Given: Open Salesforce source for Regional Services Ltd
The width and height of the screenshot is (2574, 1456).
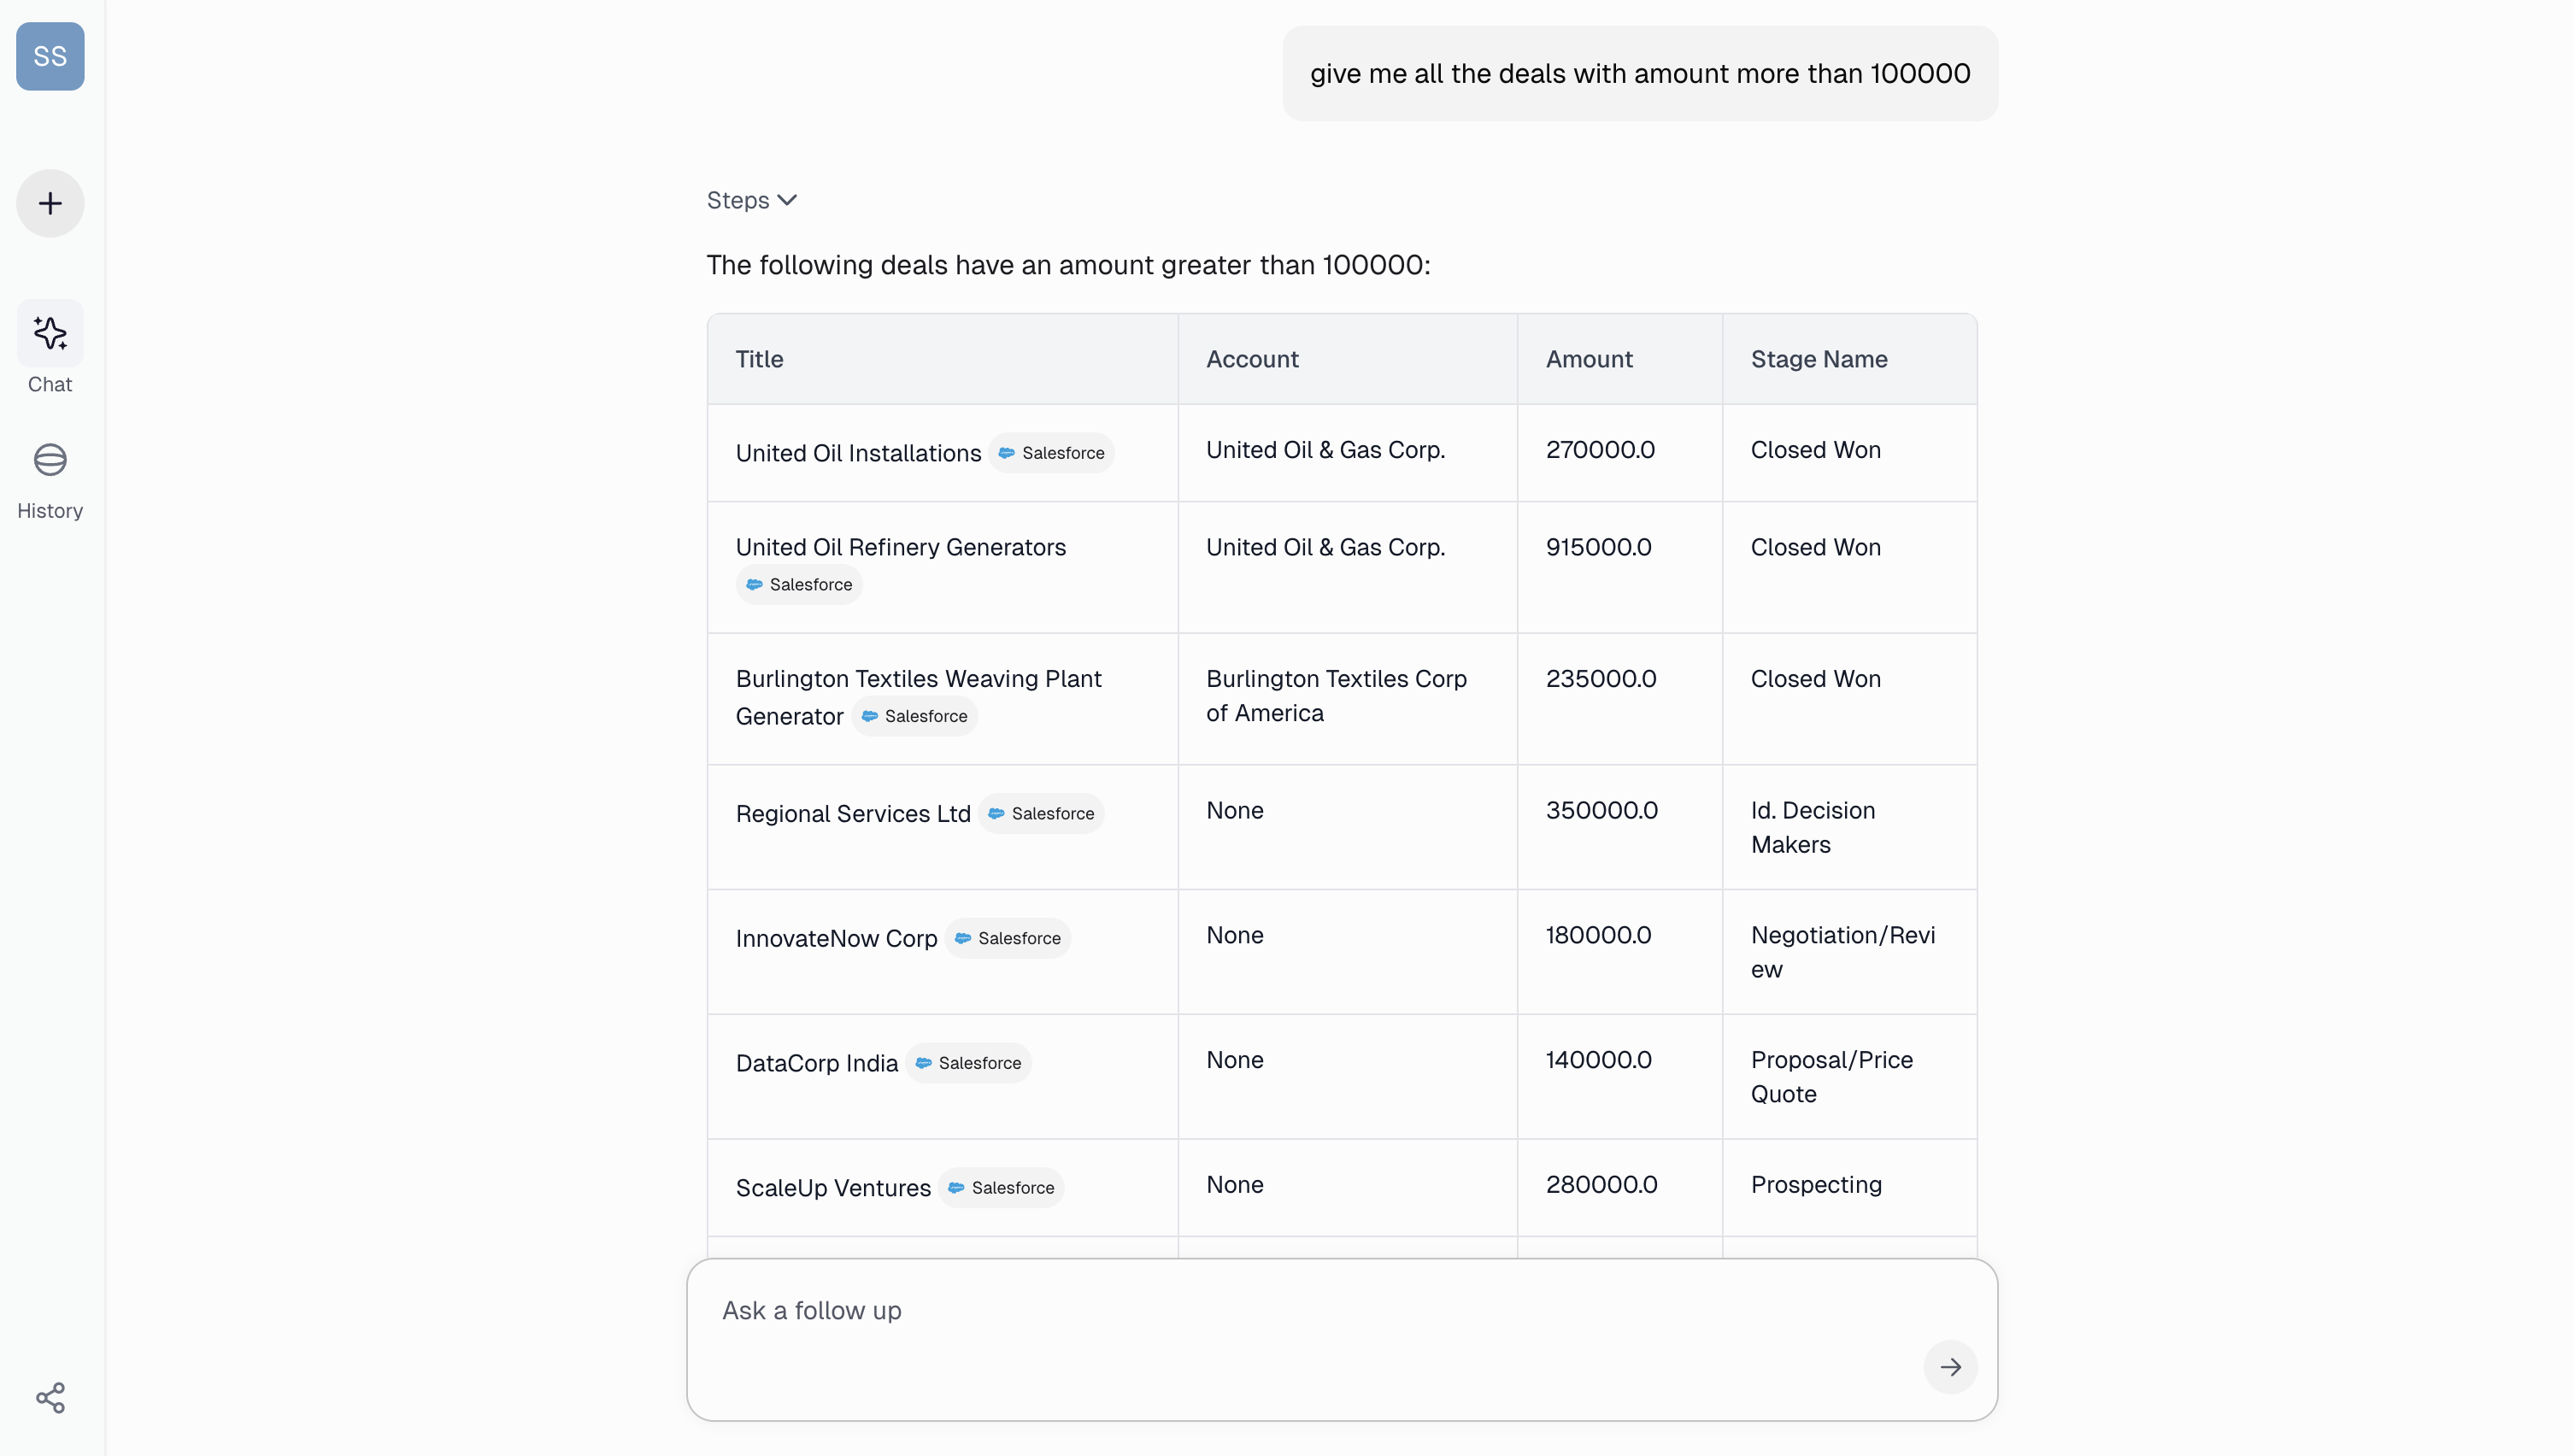Looking at the screenshot, I should coord(1041,814).
